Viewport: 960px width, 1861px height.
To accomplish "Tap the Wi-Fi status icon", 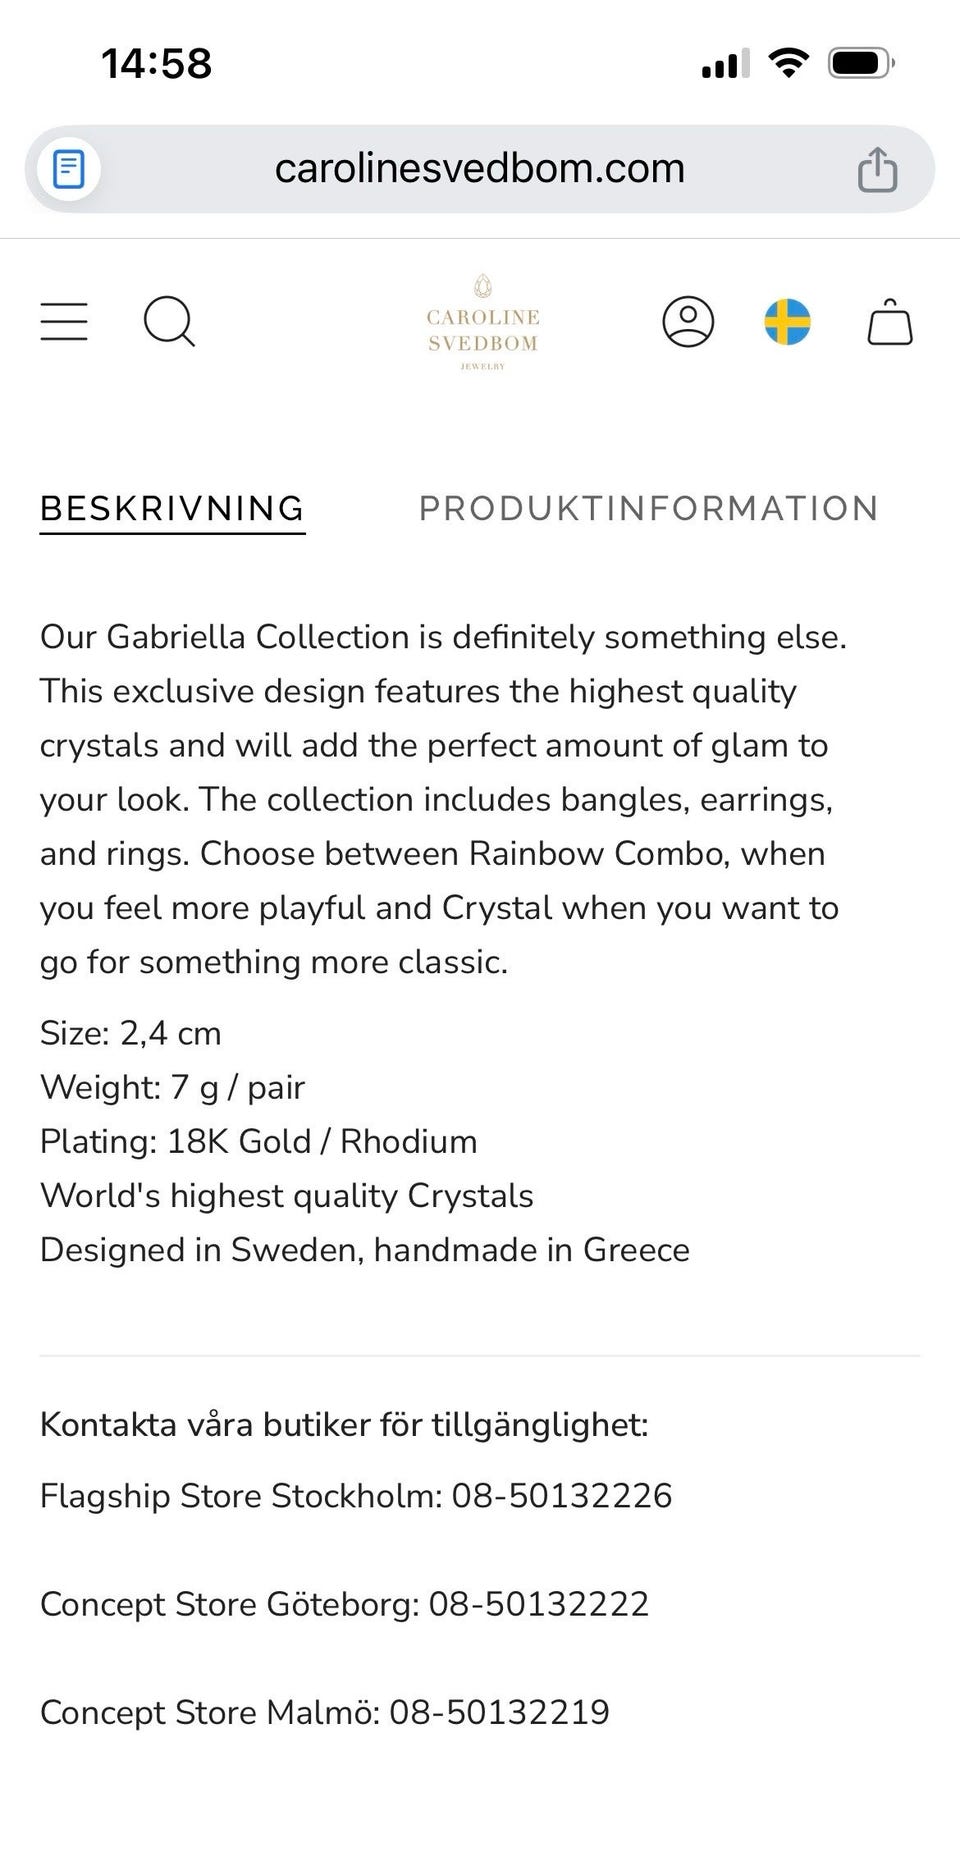I will pos(788,64).
